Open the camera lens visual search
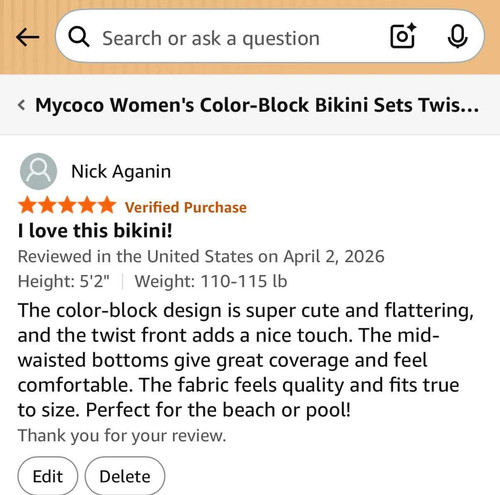The width and height of the screenshot is (500, 495). click(403, 36)
